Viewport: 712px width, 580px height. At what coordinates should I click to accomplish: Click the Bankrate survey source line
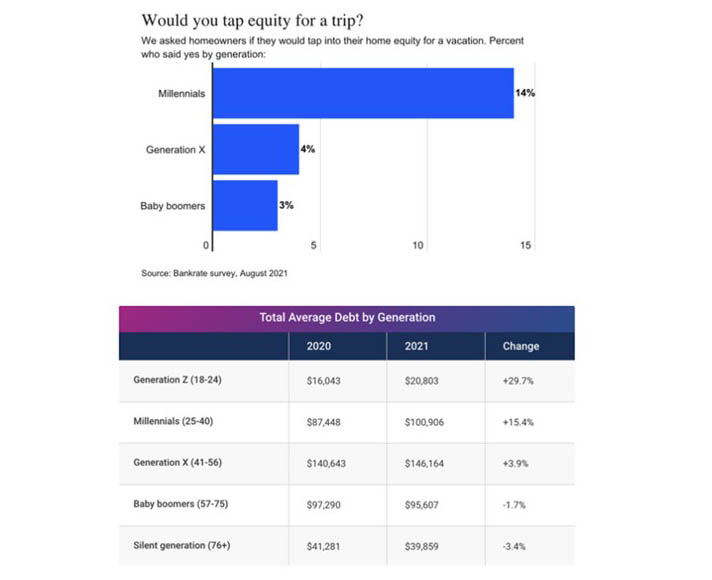215,272
